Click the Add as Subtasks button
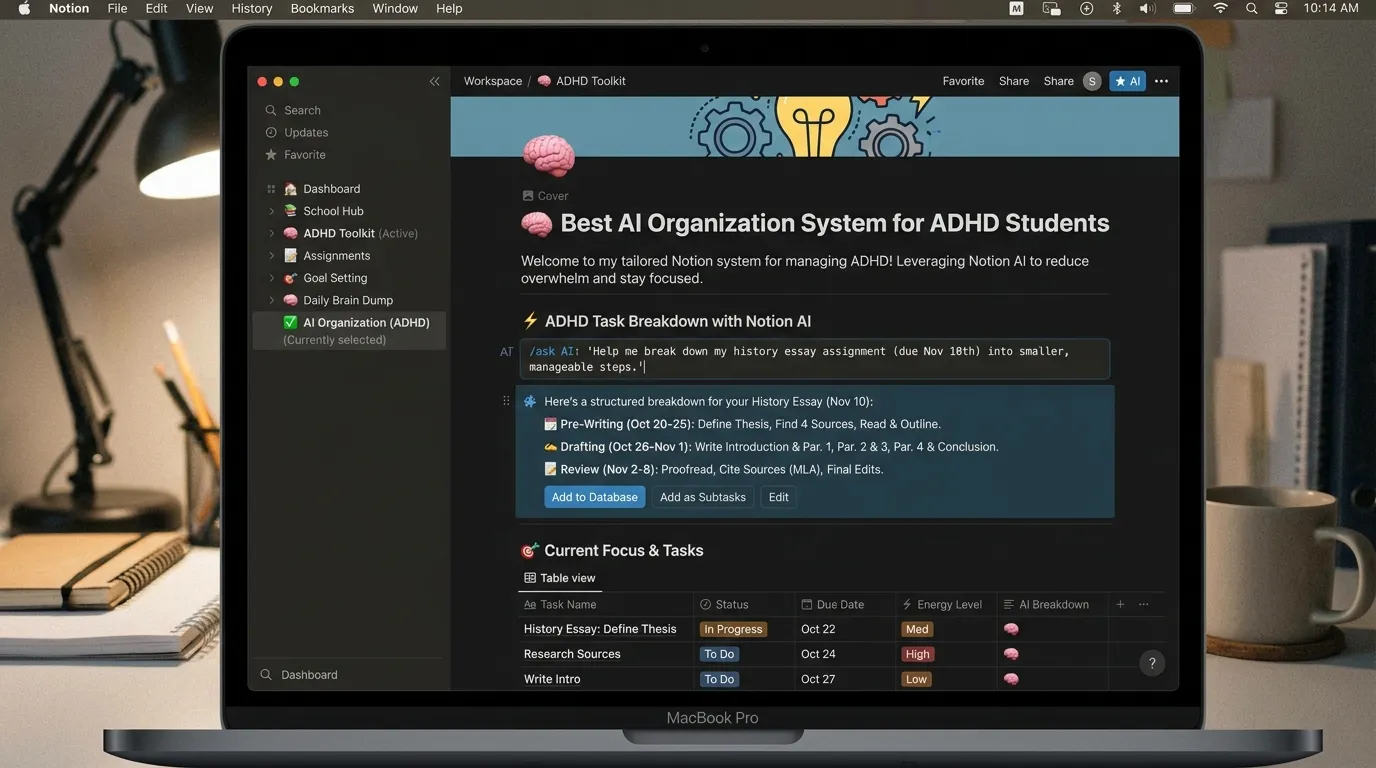Viewport: 1376px width, 768px height. [x=703, y=497]
